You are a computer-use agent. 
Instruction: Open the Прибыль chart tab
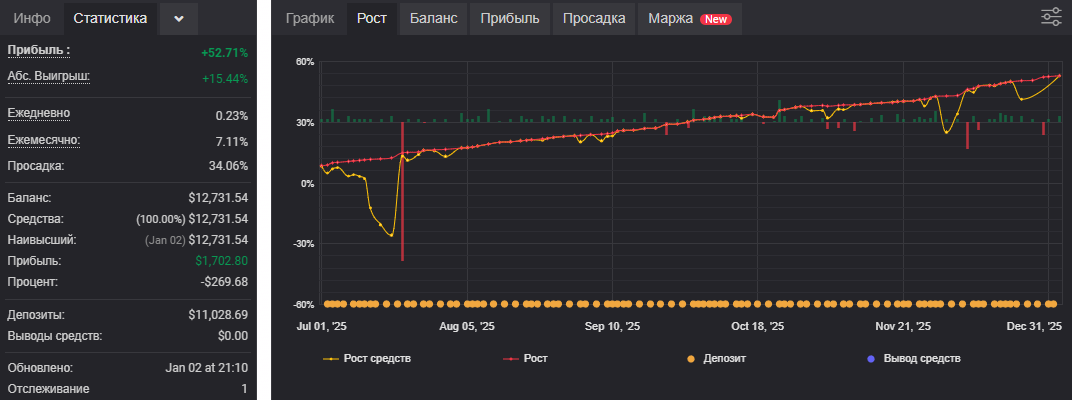tap(510, 18)
